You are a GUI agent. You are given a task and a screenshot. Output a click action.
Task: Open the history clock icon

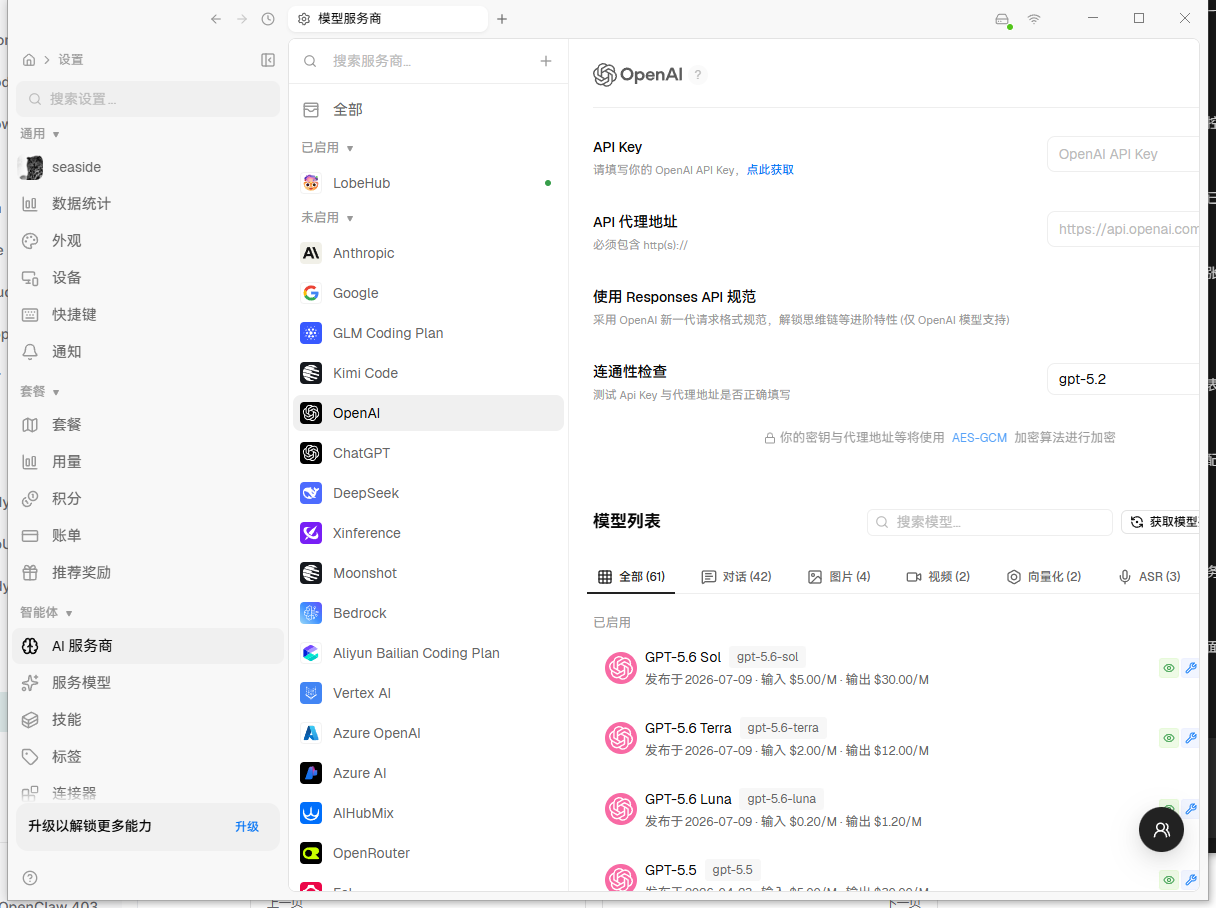(268, 19)
